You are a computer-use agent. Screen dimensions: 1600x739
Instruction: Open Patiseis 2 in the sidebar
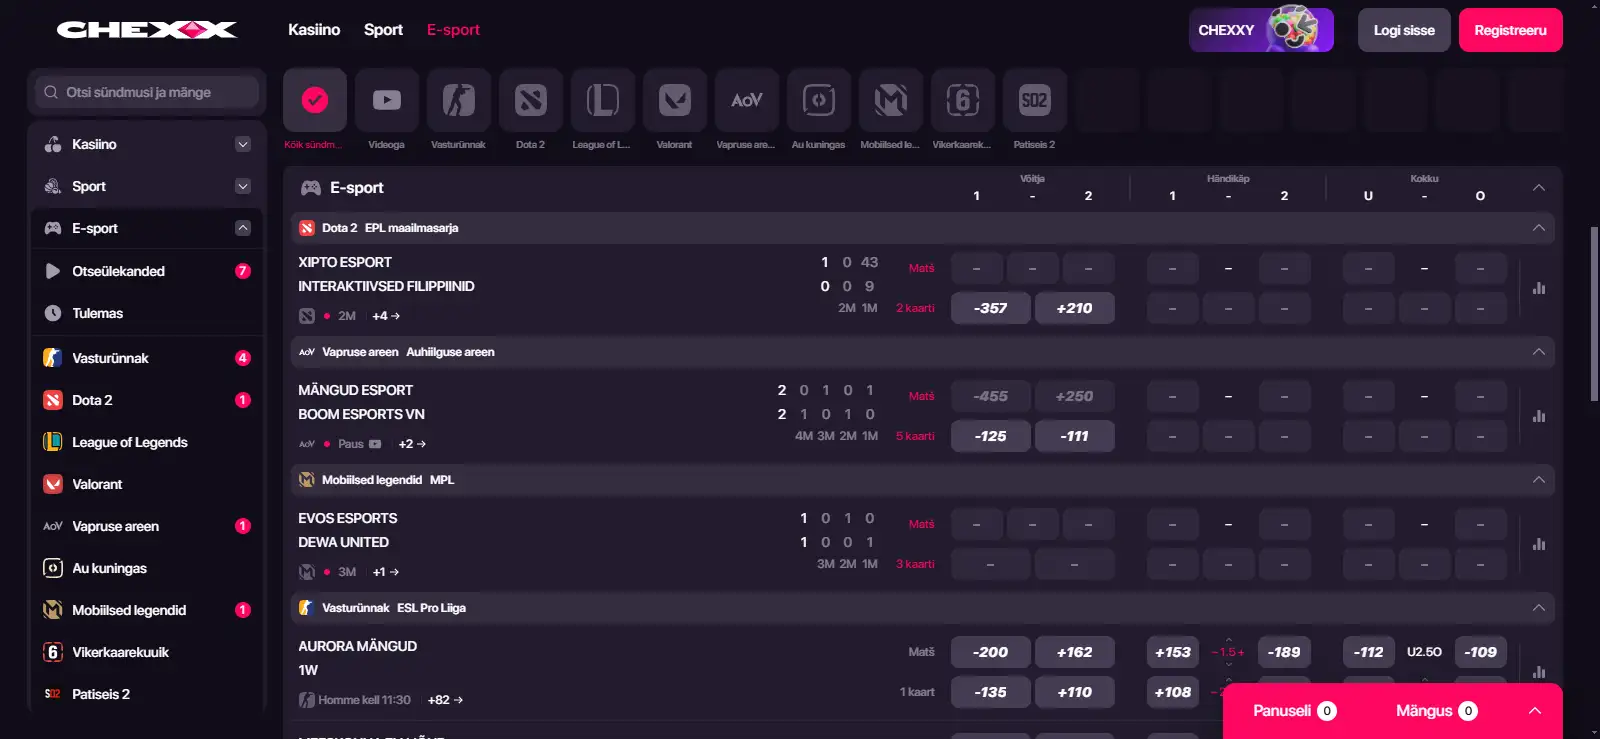click(147, 694)
